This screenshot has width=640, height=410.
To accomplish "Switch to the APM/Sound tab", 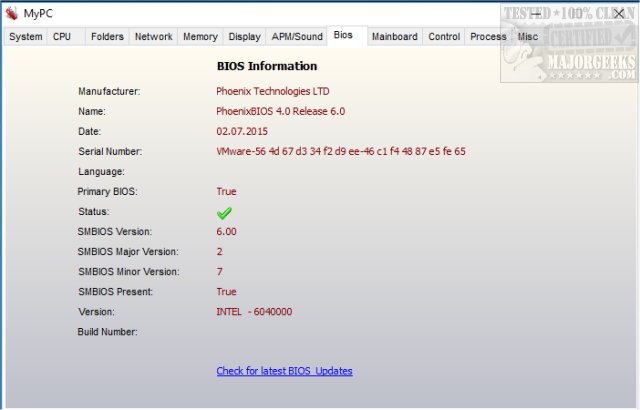I will pyautogui.click(x=297, y=37).
